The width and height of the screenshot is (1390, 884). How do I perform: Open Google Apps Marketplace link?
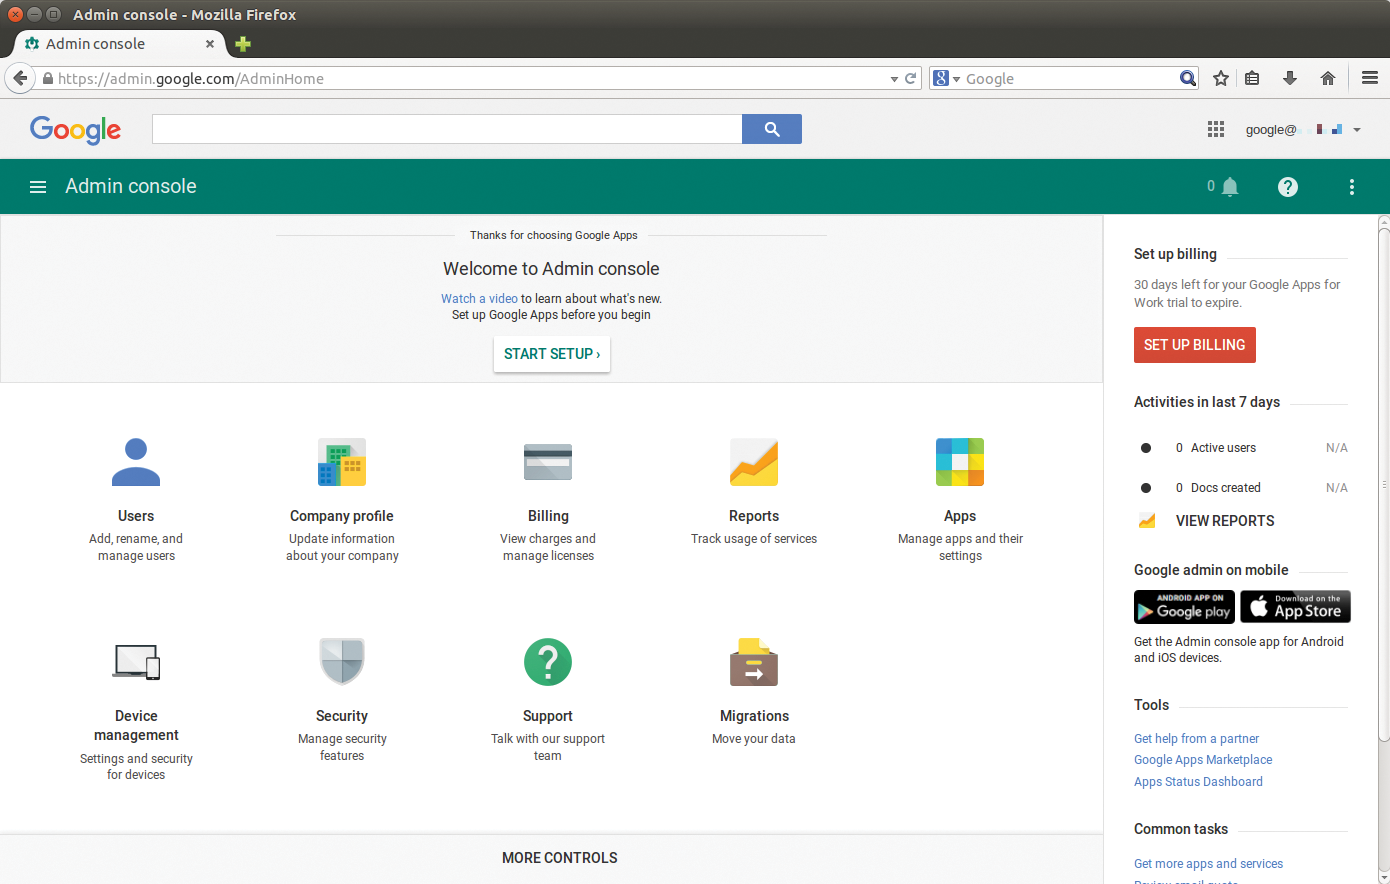[x=1203, y=760]
